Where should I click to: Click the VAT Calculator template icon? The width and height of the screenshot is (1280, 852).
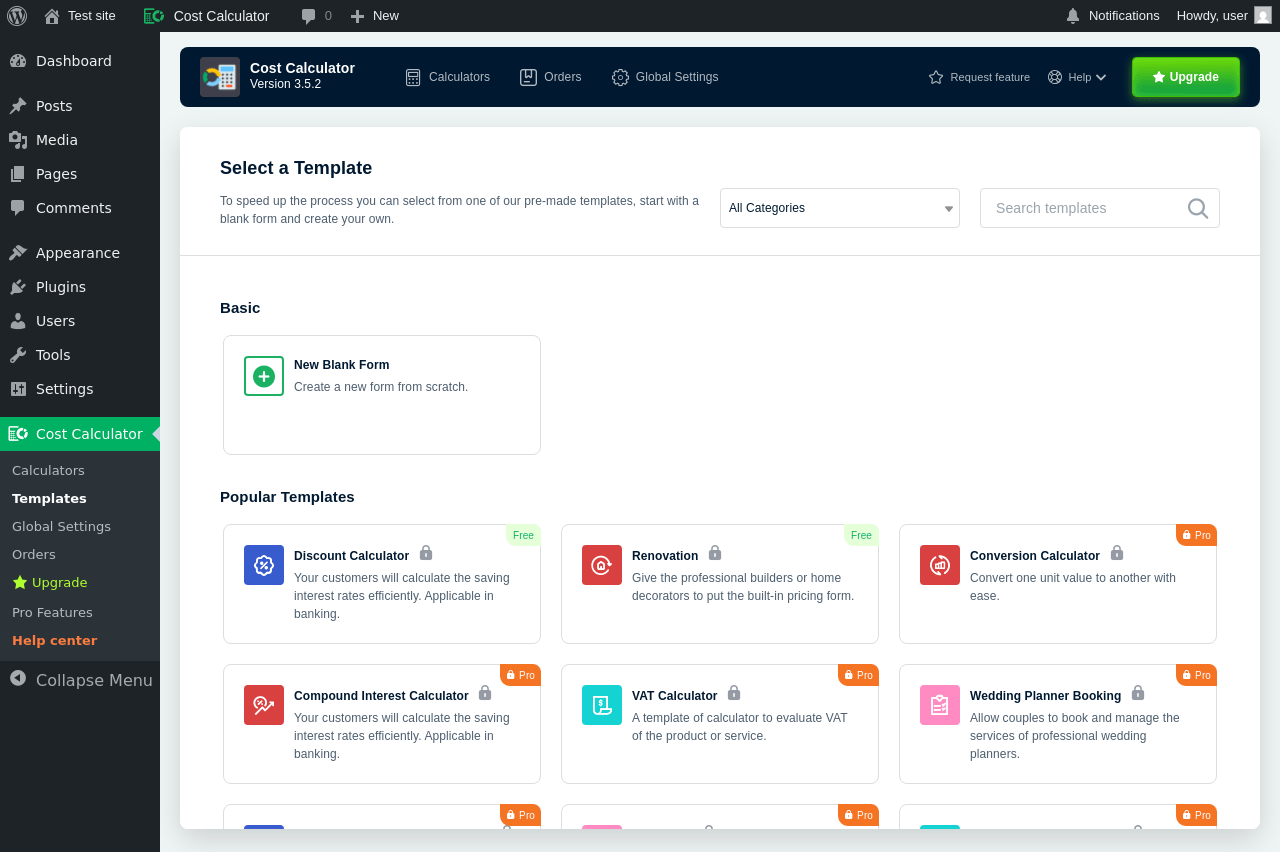pos(602,705)
